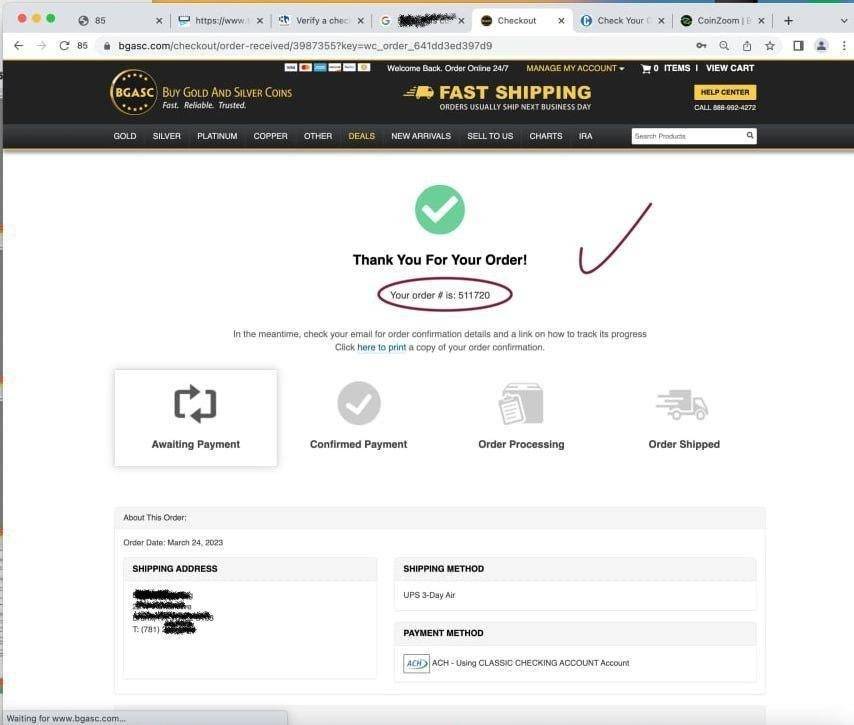The image size is (854, 725).
Task: Click the ACH payment logo
Action: pos(416,663)
